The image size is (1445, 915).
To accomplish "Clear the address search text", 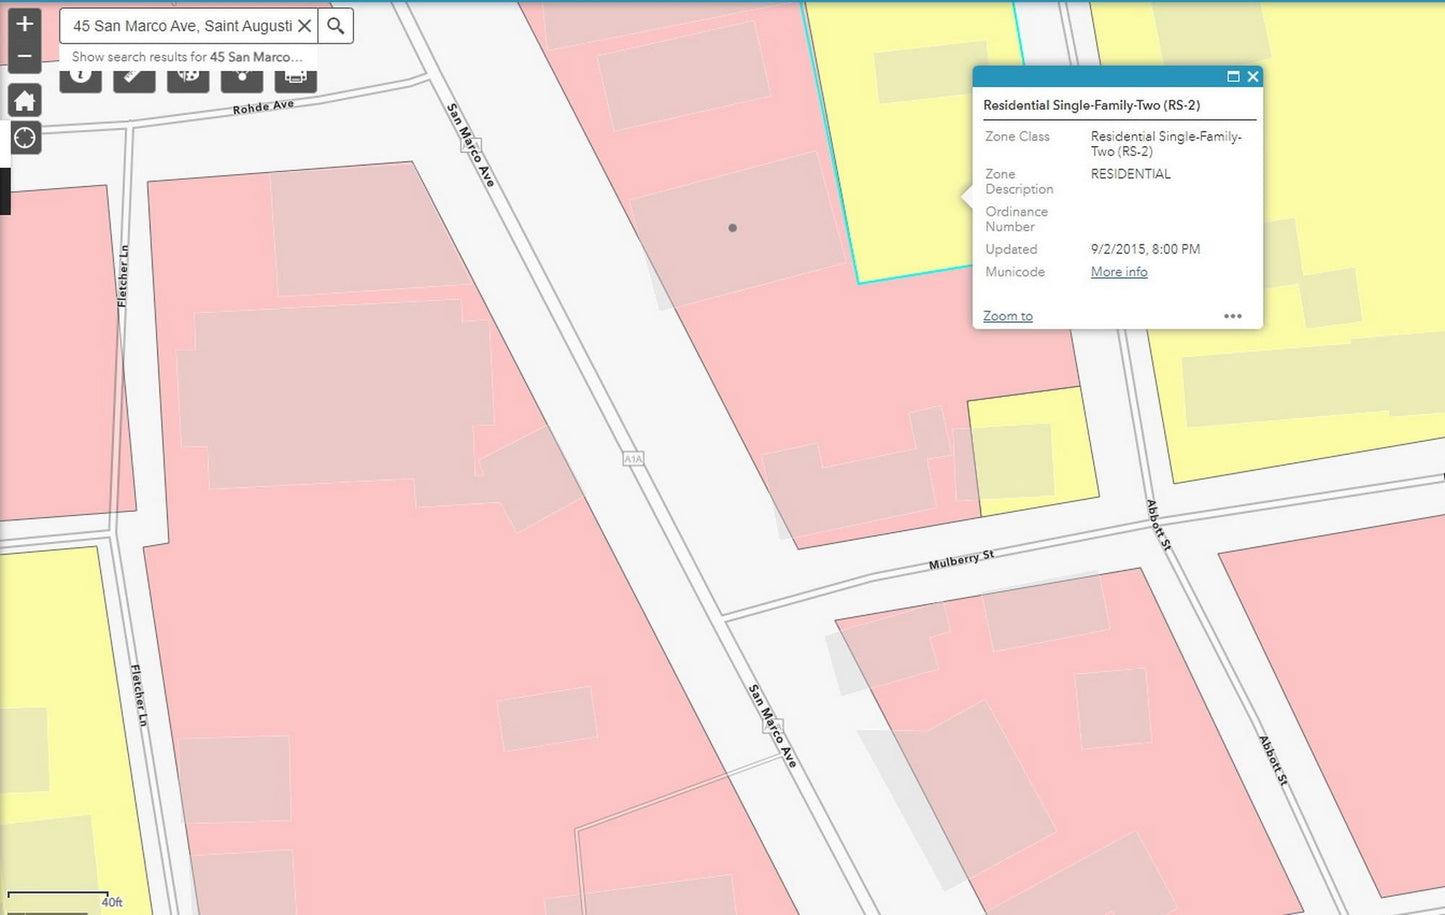I will [x=305, y=26].
